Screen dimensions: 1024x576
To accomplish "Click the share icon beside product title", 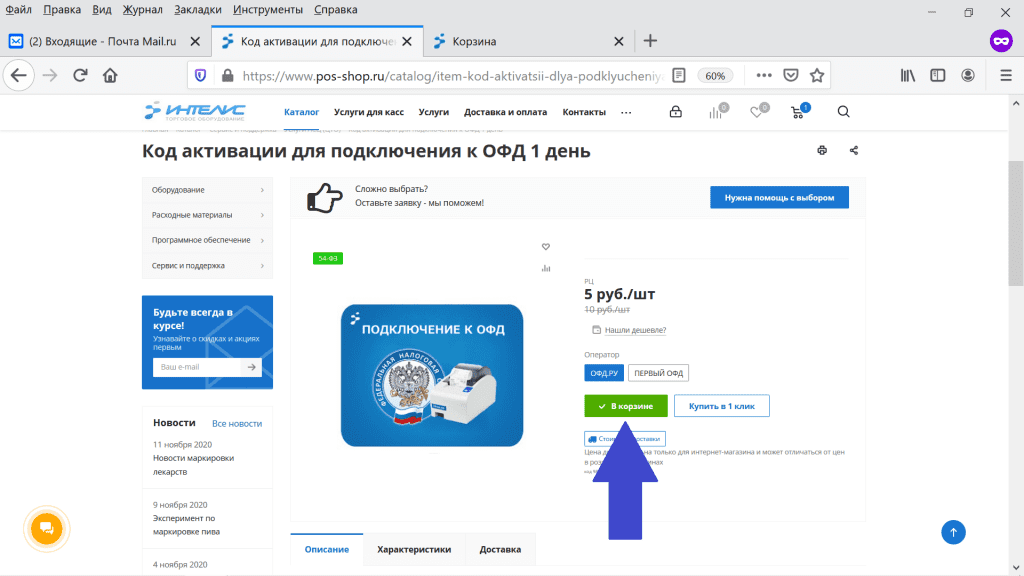I will 854,151.
